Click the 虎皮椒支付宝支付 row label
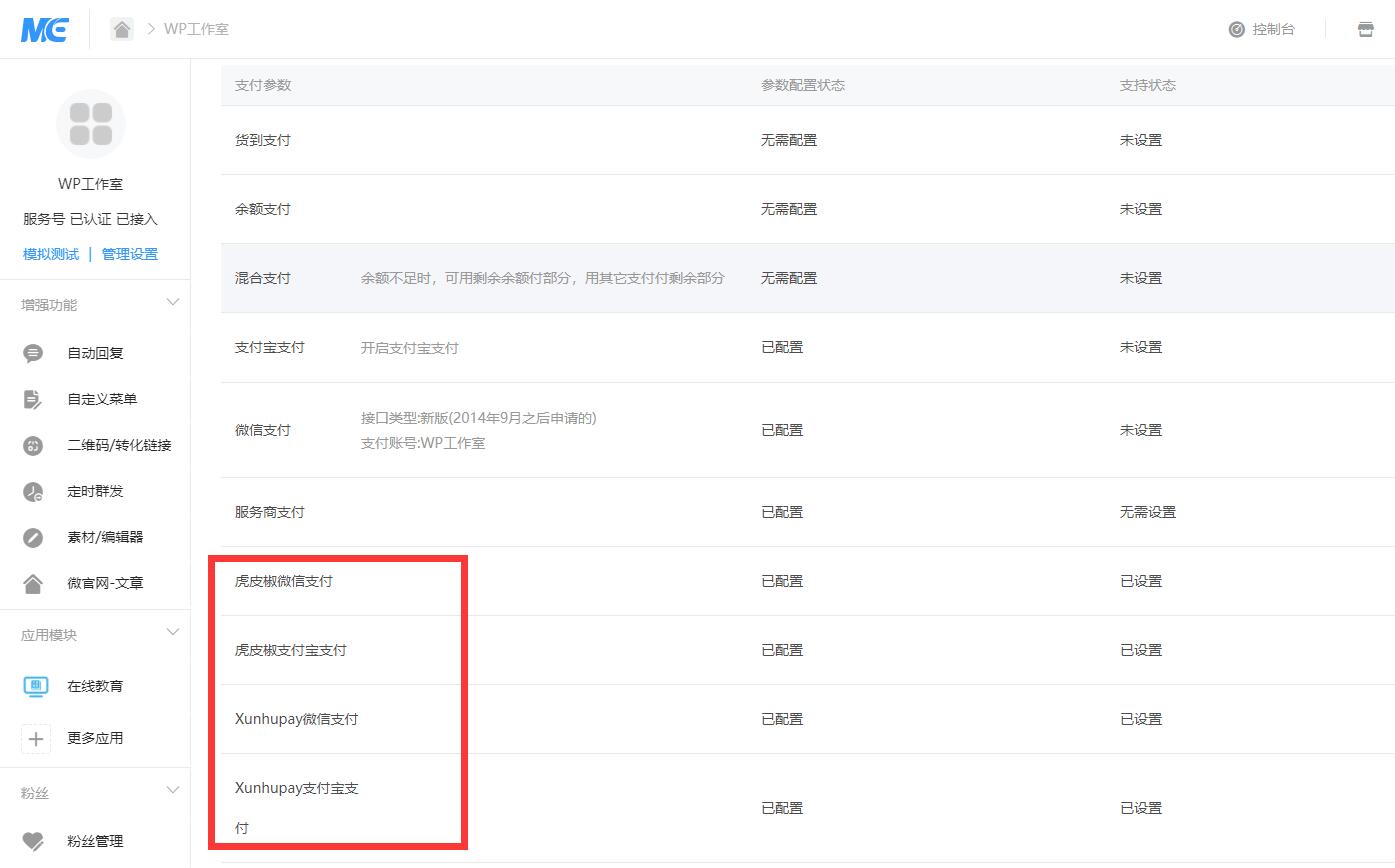Image resolution: width=1395 pixels, height=868 pixels. [x=291, y=650]
